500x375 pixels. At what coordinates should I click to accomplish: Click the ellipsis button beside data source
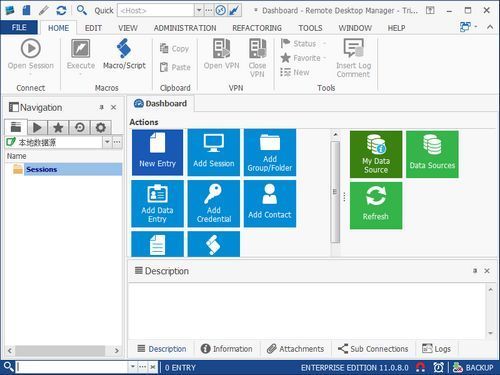[x=117, y=142]
